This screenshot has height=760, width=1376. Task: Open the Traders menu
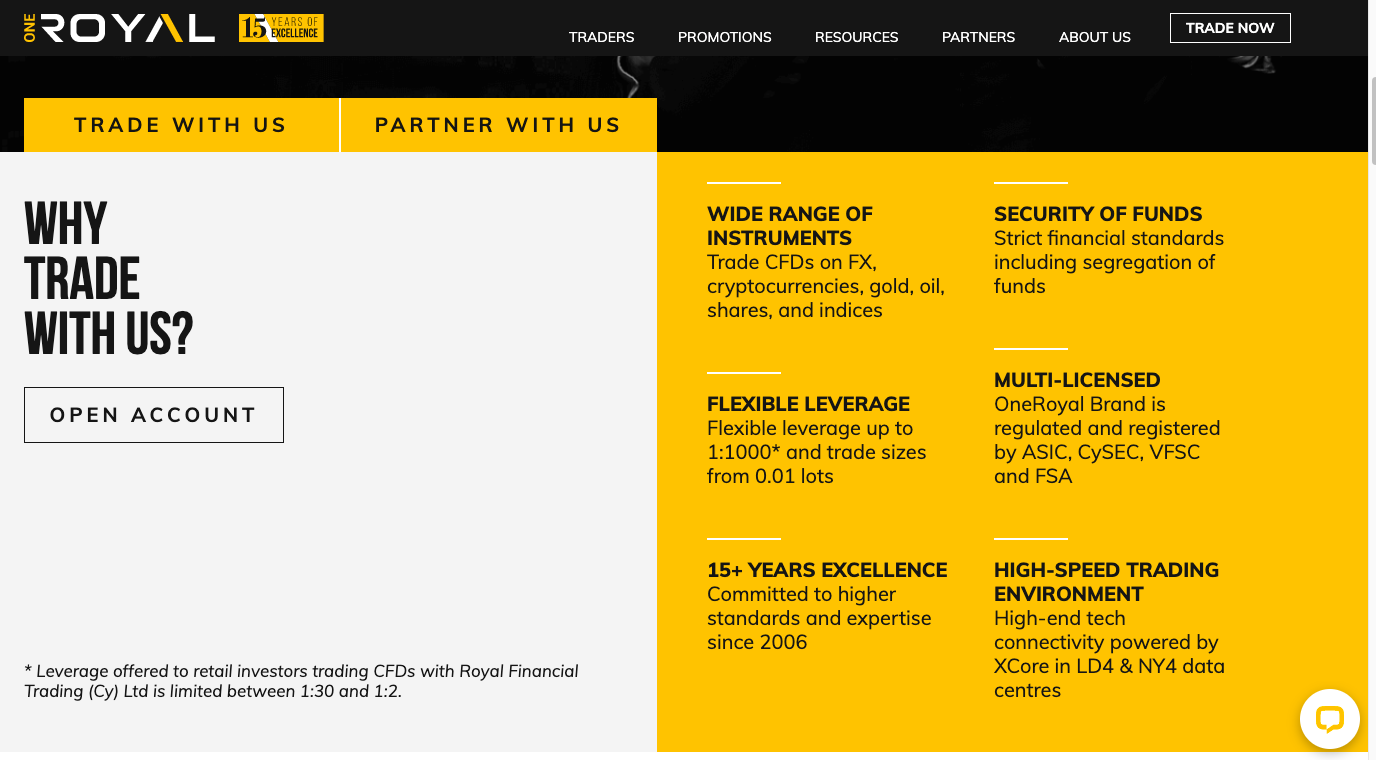click(x=602, y=37)
